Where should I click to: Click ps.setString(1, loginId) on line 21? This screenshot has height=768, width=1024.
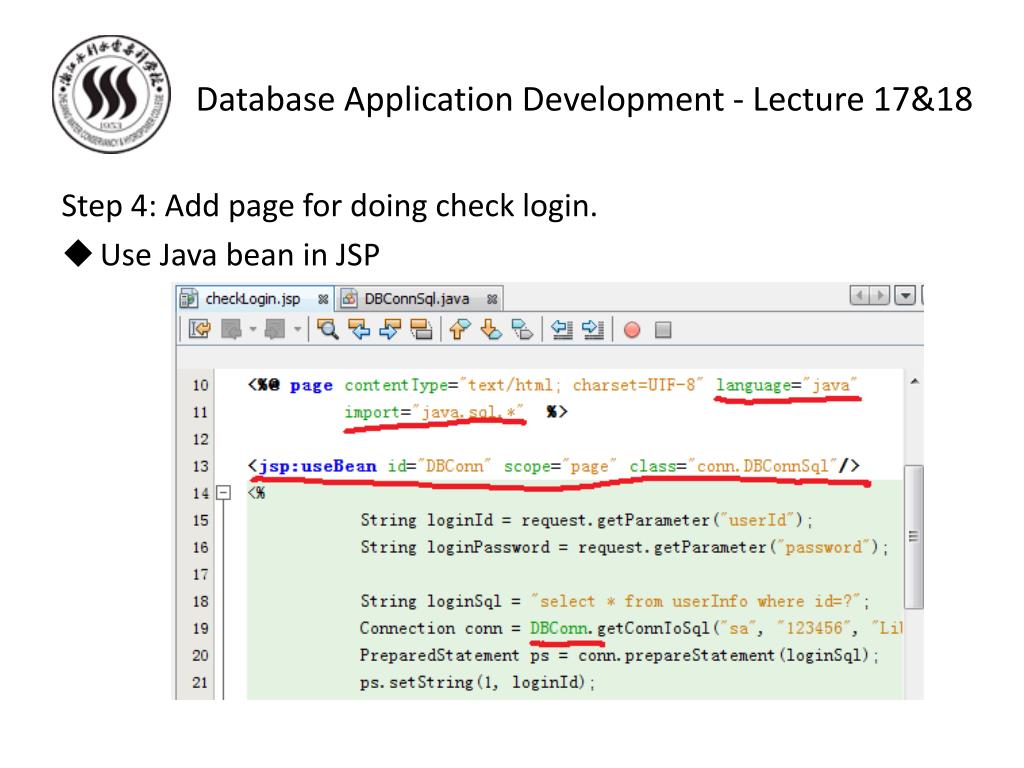pyautogui.click(x=472, y=682)
